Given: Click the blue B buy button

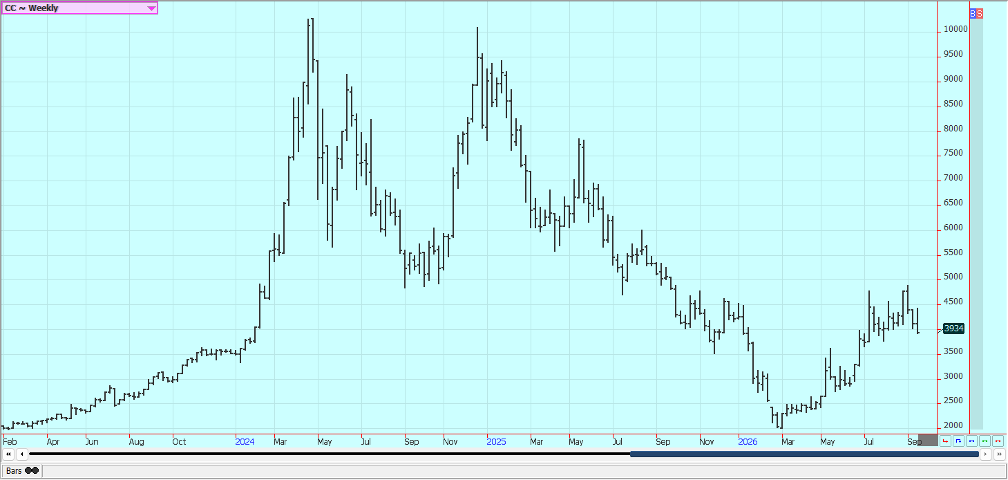Looking at the screenshot, I should pyautogui.click(x=973, y=13).
